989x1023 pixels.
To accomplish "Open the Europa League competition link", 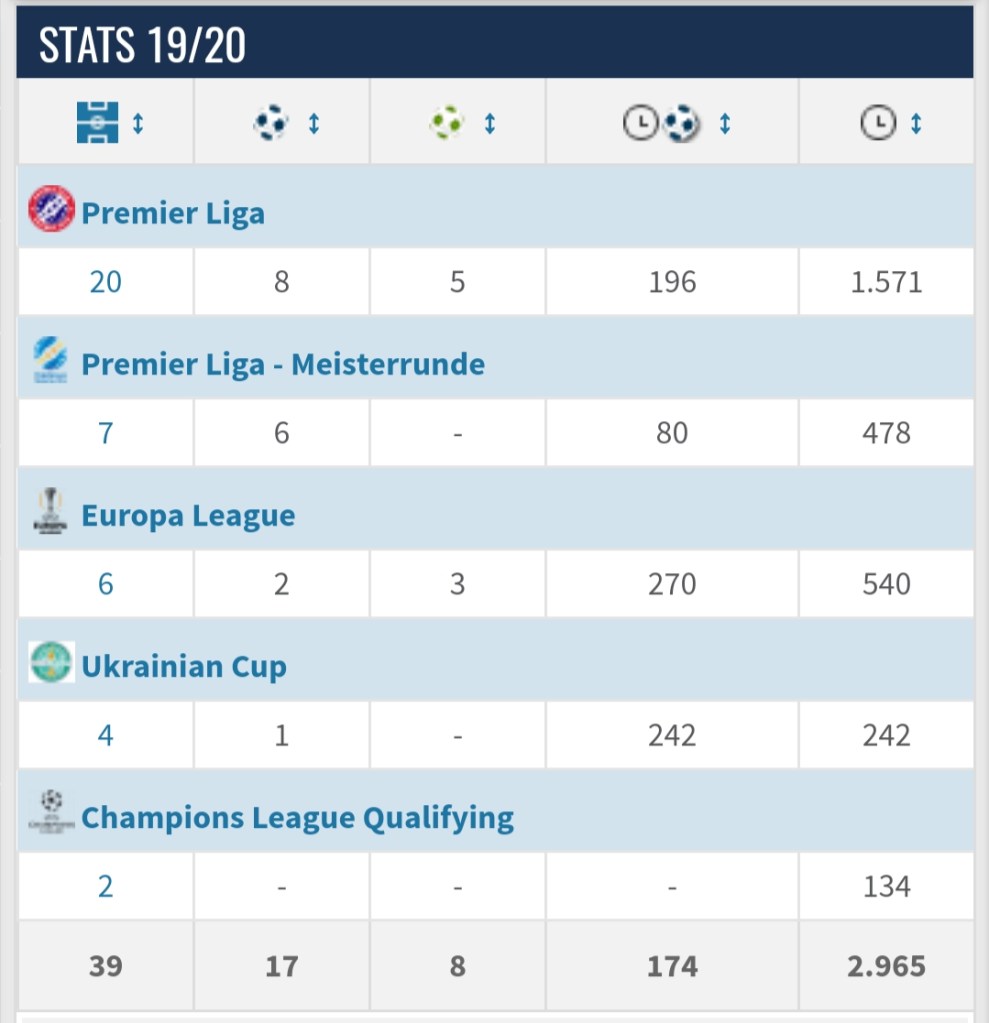I will 188,515.
